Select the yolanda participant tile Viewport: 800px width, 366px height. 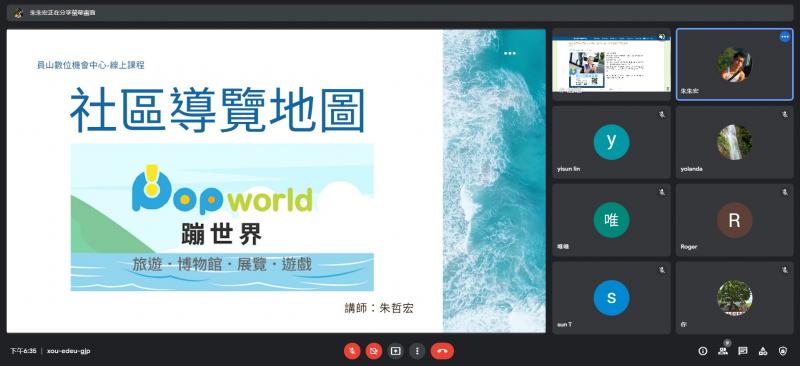click(735, 142)
